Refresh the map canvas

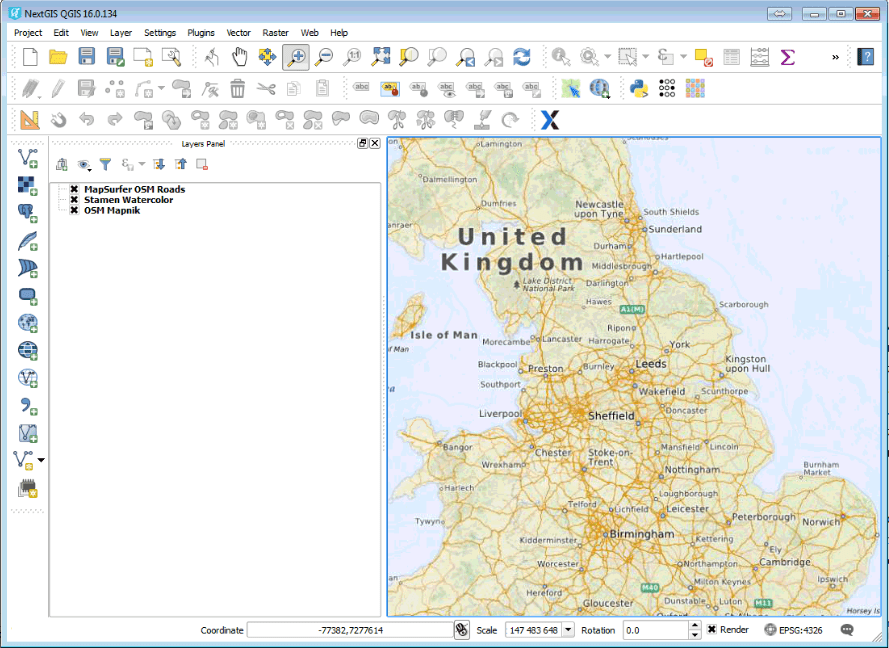[x=521, y=57]
